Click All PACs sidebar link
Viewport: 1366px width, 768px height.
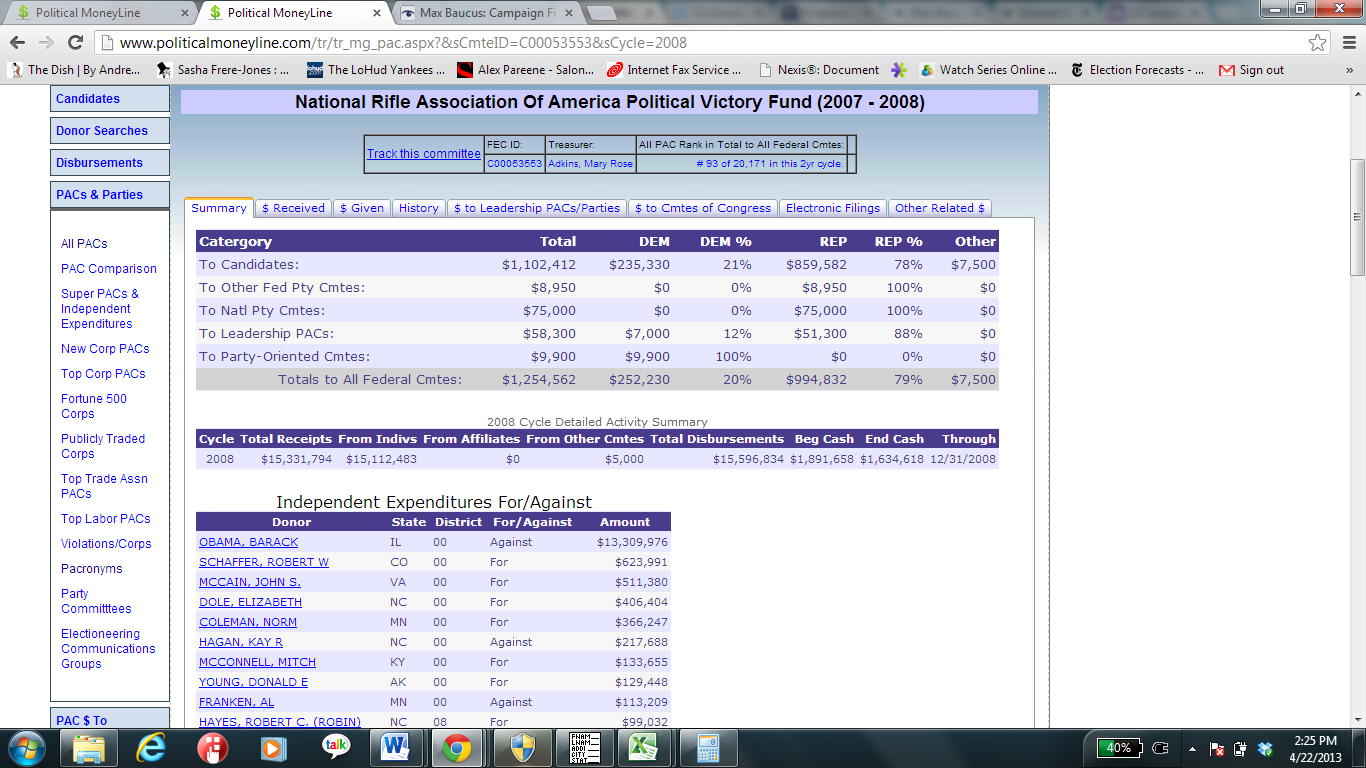(x=84, y=244)
